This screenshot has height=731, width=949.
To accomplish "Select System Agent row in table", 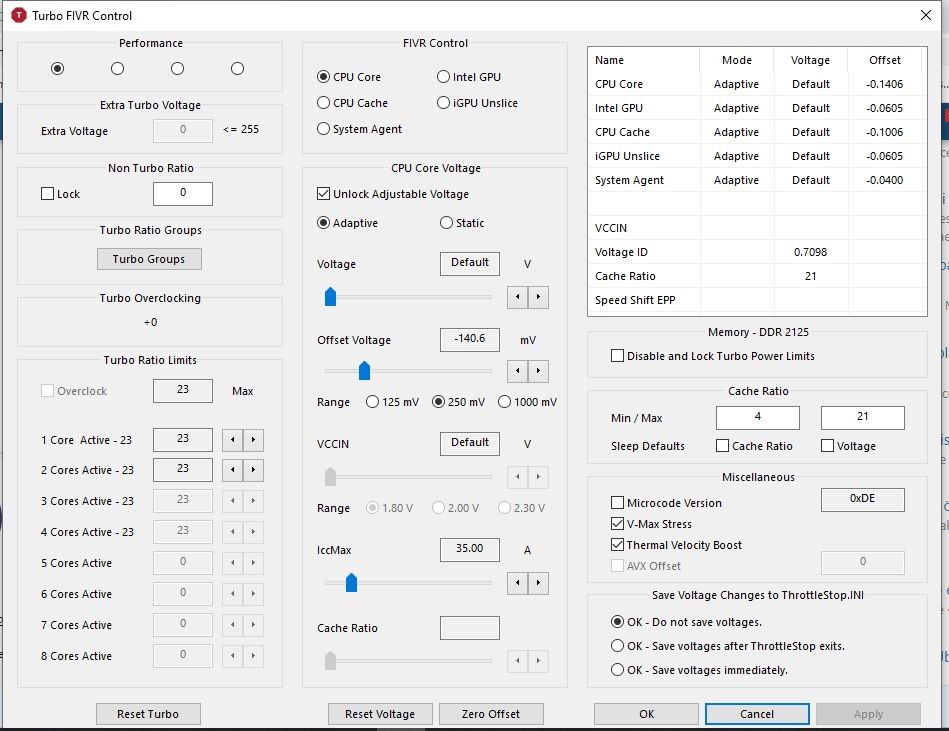I will coord(757,180).
